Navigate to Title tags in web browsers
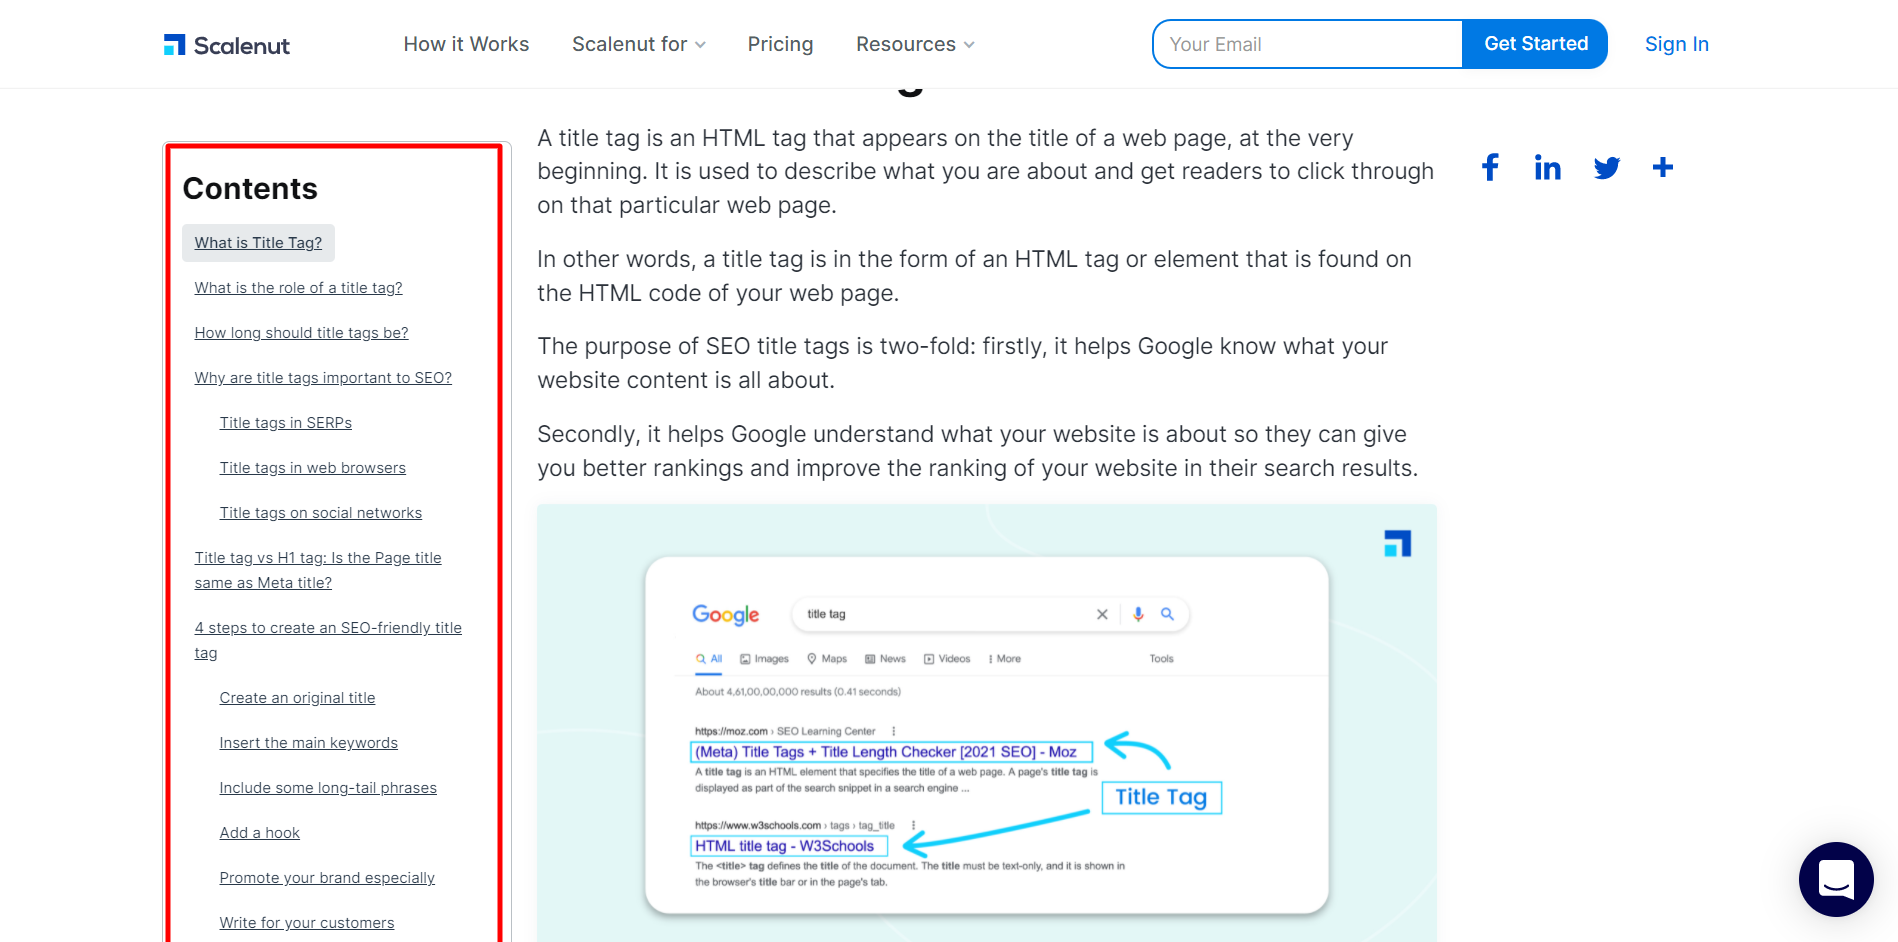The width and height of the screenshot is (1898, 942). click(x=313, y=468)
